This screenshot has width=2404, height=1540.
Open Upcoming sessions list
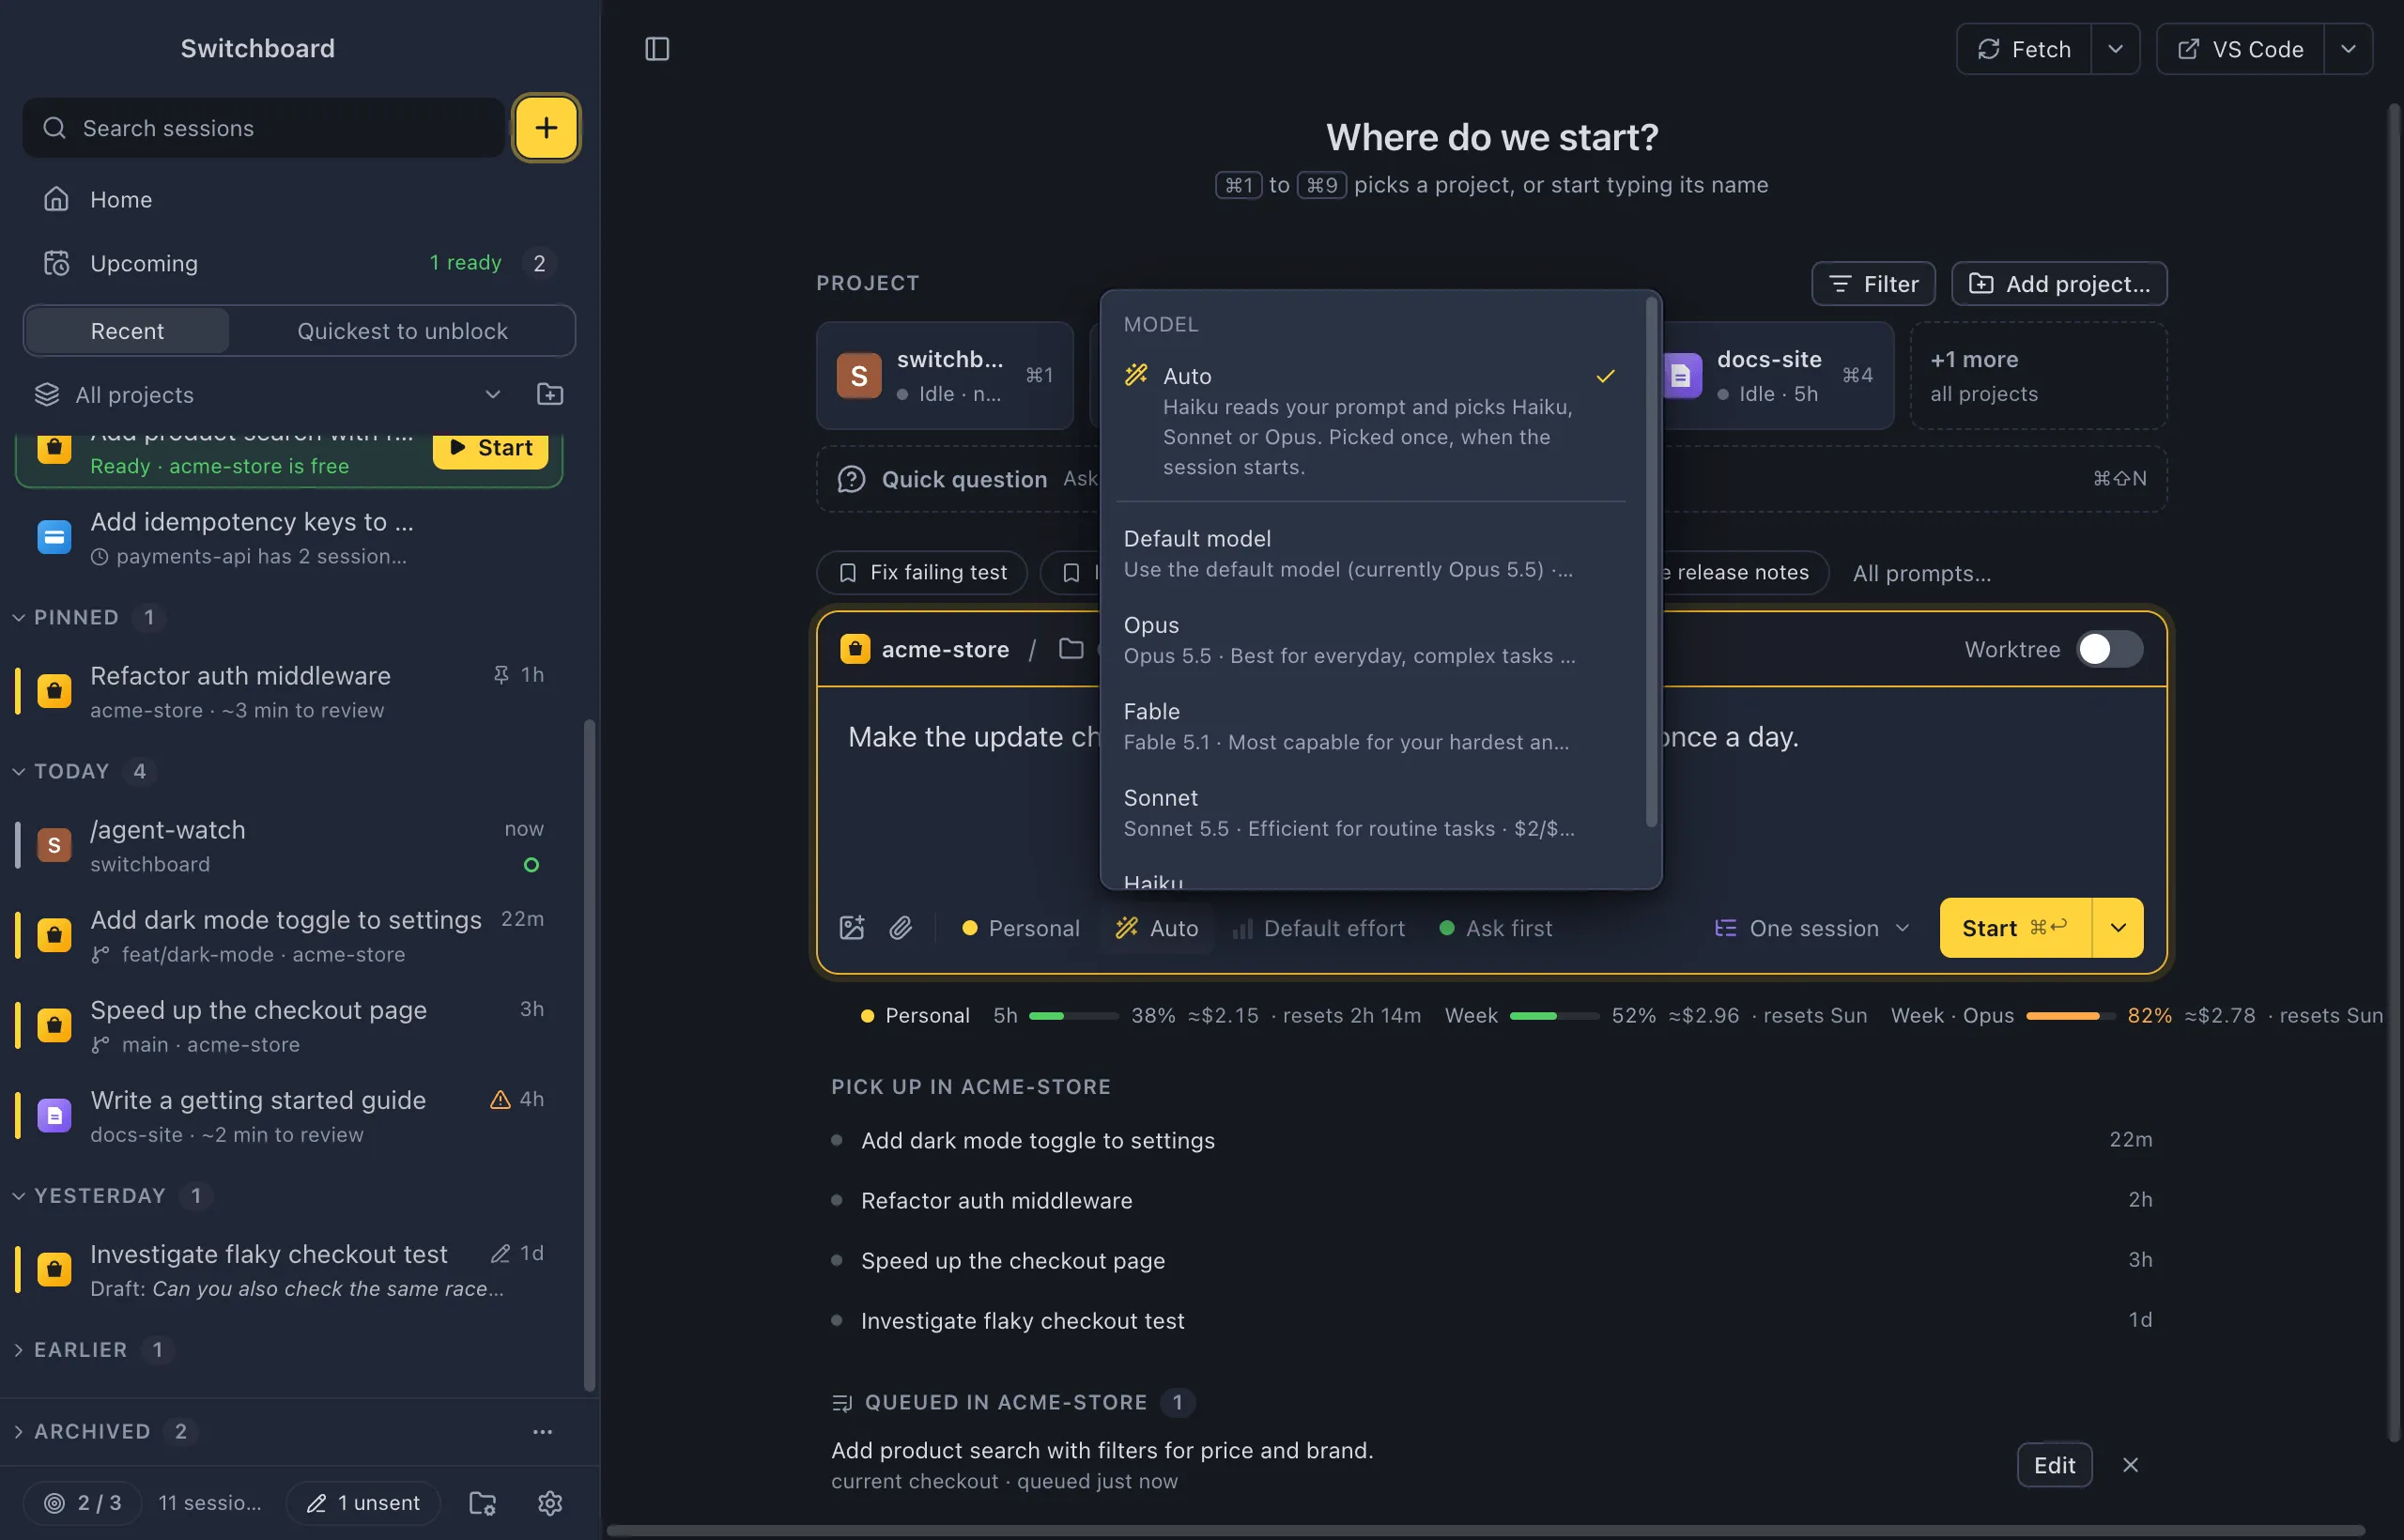pyautogui.click(x=299, y=263)
